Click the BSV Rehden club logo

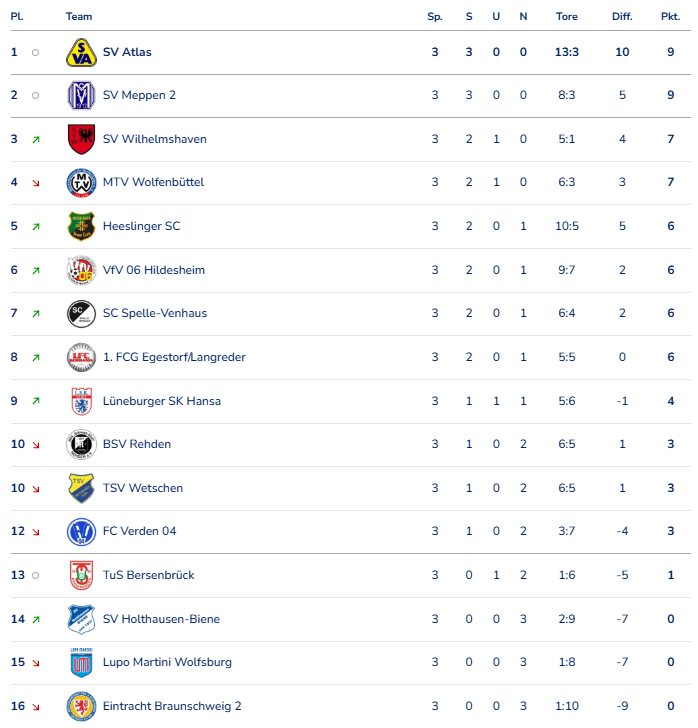(x=81, y=444)
